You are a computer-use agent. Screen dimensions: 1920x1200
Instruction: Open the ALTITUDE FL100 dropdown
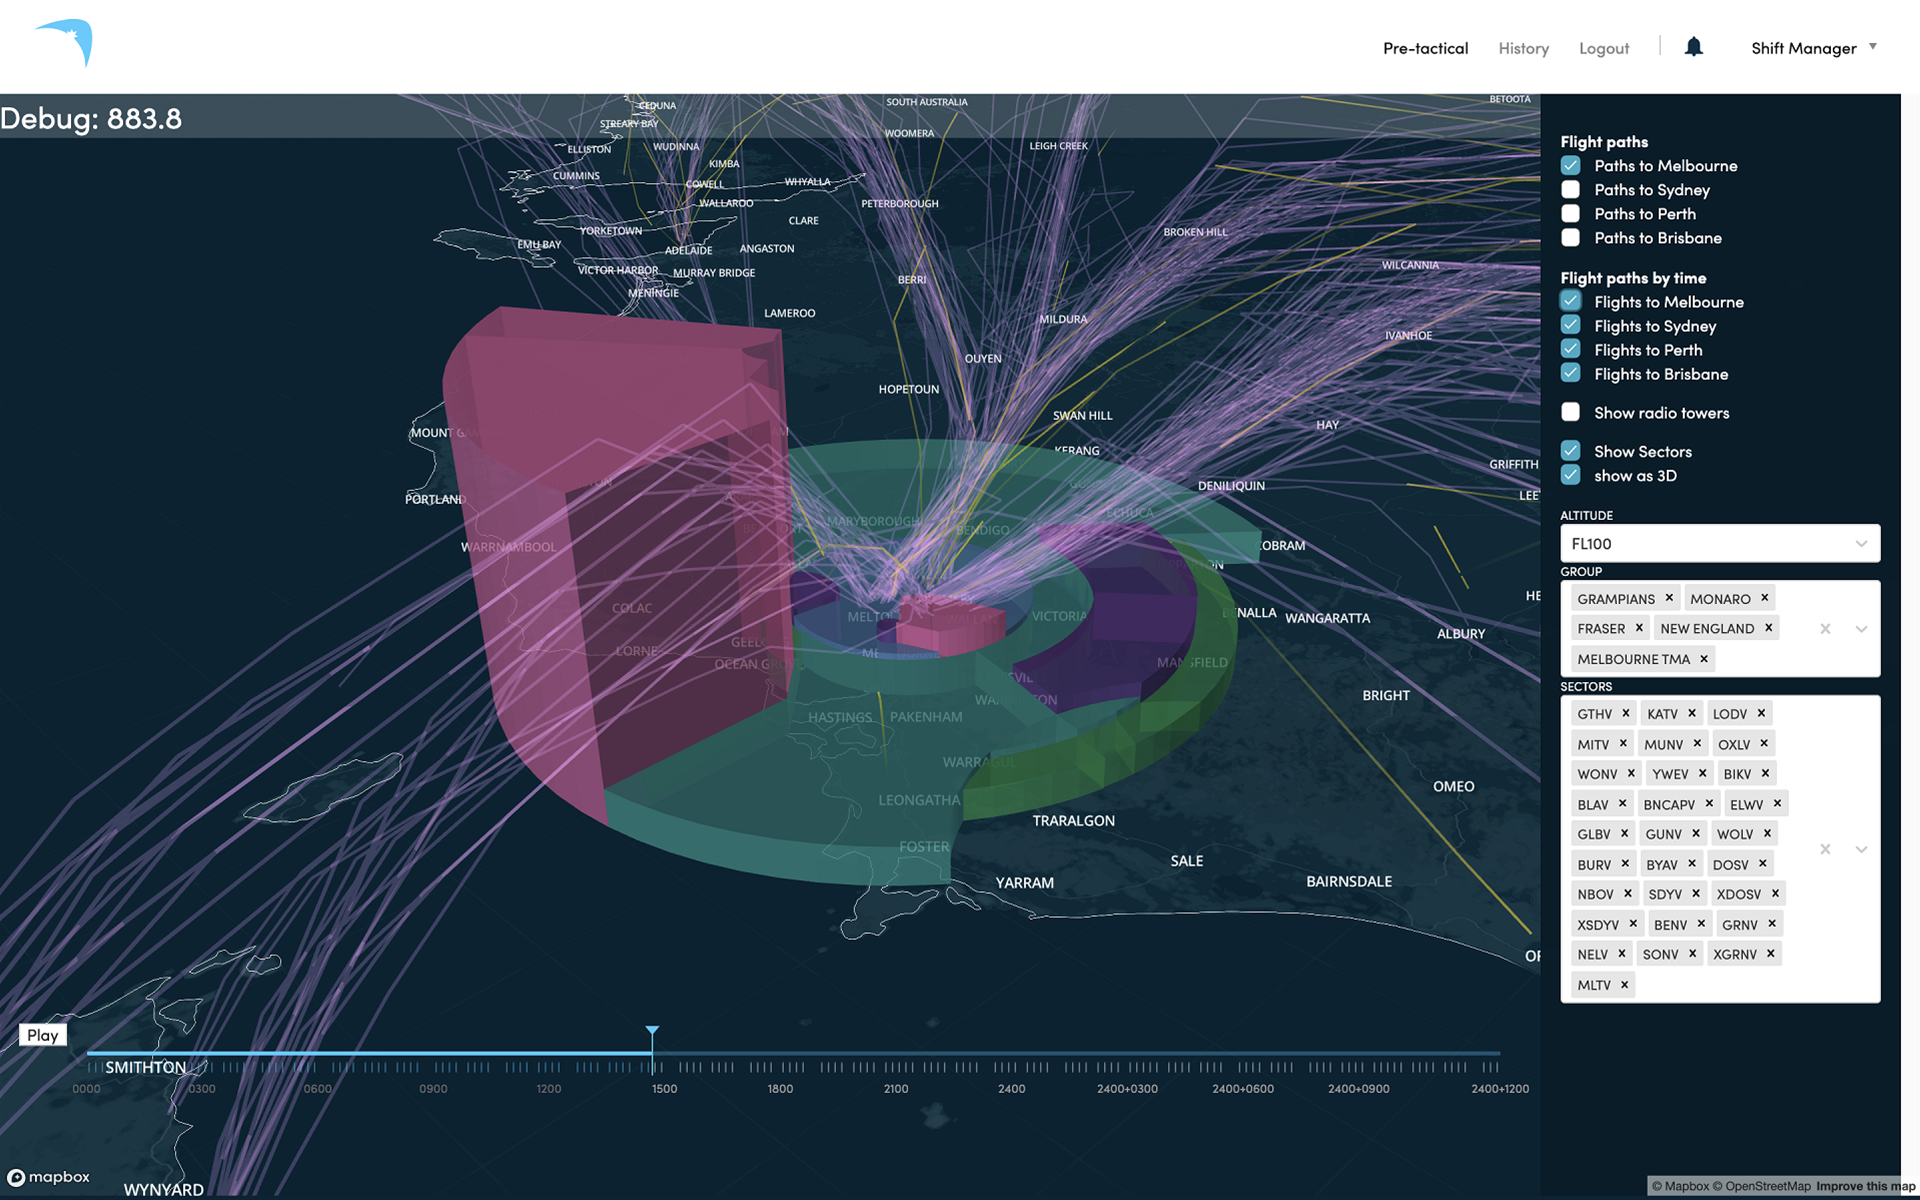1720,544
